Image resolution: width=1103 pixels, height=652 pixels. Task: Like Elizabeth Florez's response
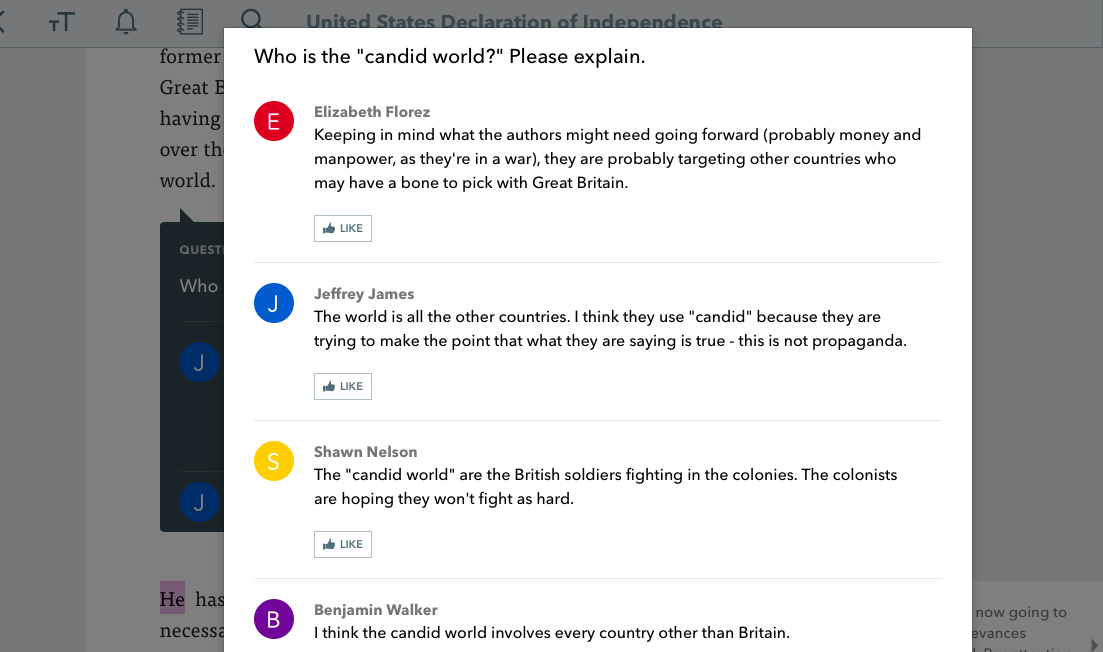pyautogui.click(x=343, y=229)
